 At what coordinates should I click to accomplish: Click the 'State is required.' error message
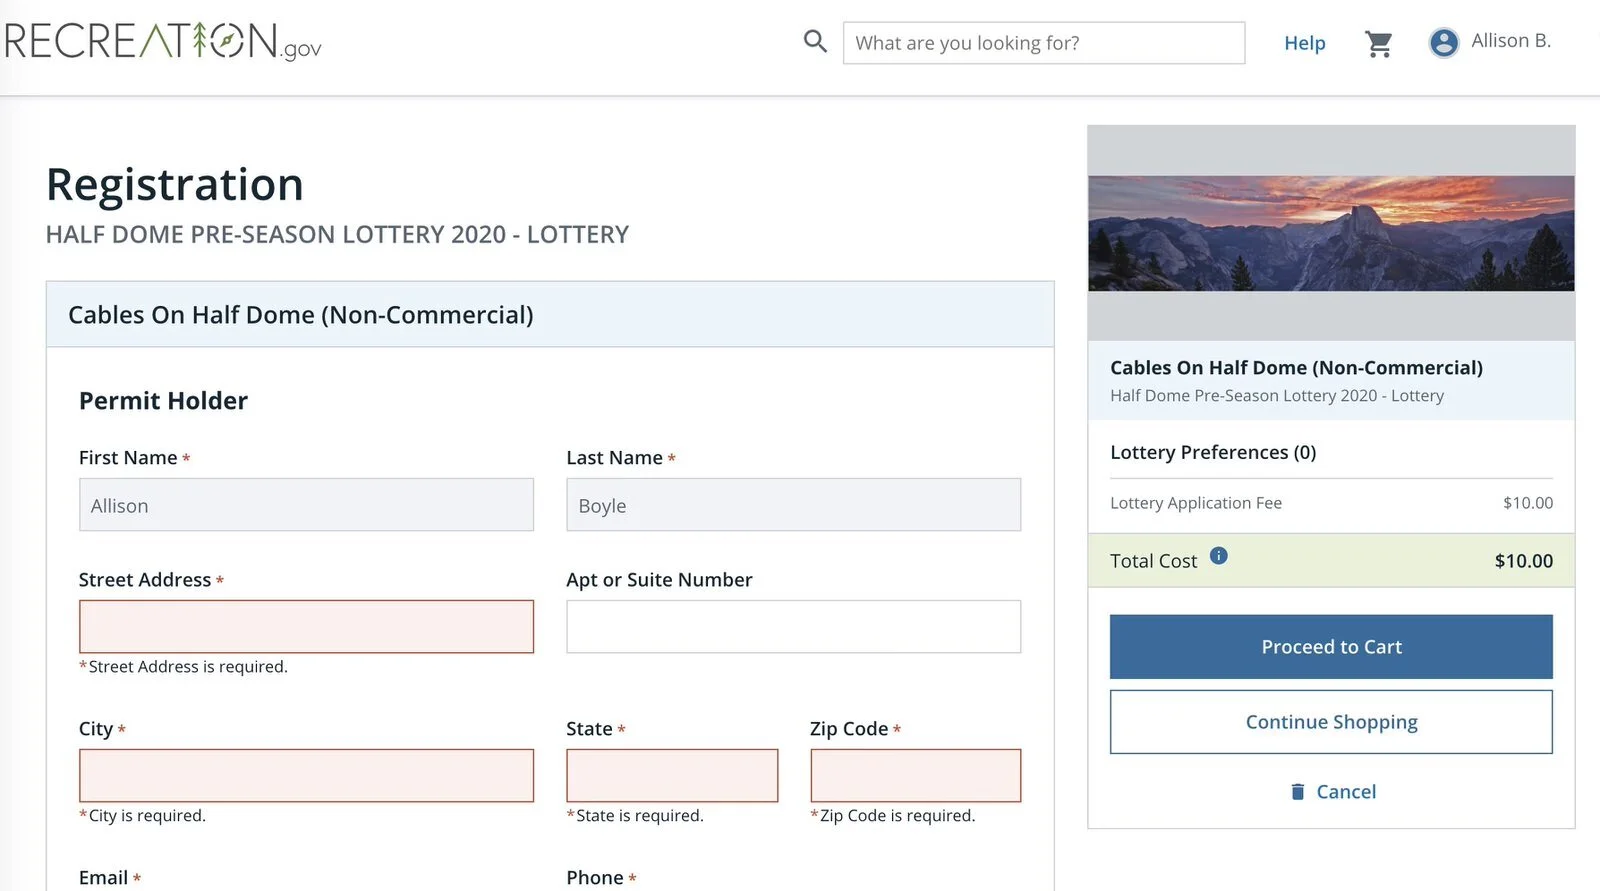point(635,816)
